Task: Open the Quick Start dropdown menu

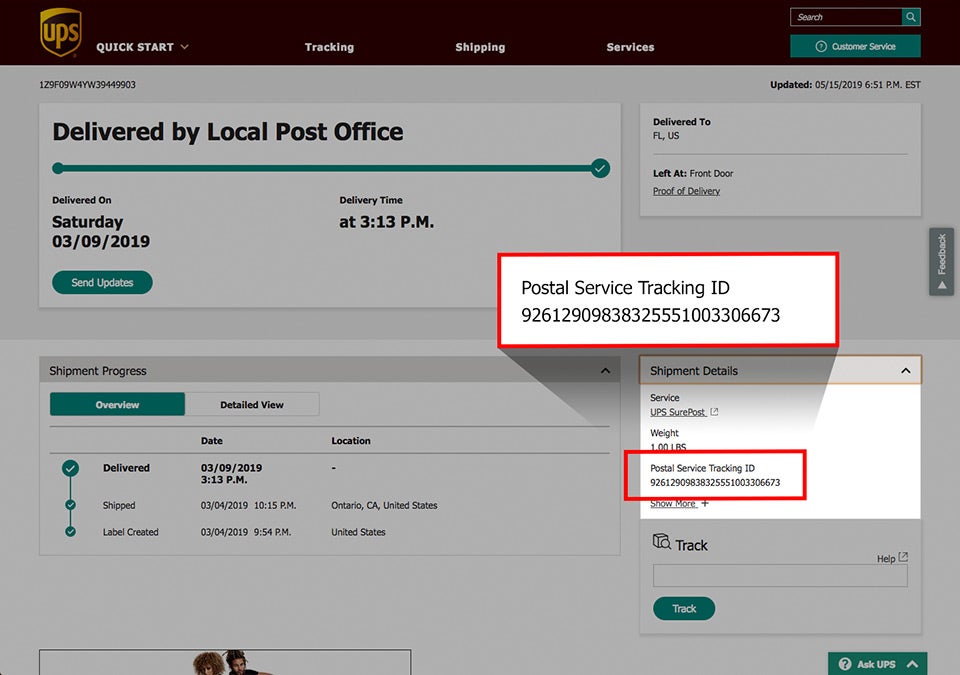Action: click(x=142, y=47)
